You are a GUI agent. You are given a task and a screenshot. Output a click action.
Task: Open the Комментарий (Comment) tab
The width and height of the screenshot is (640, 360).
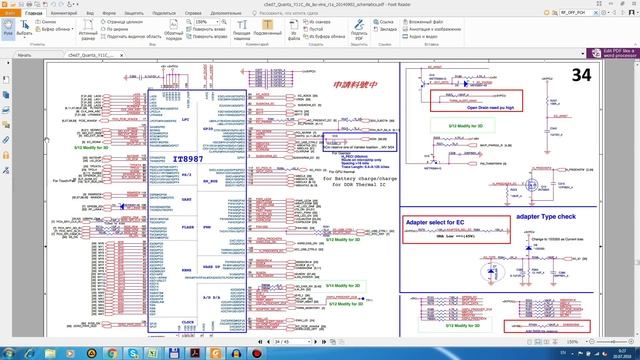64,13
